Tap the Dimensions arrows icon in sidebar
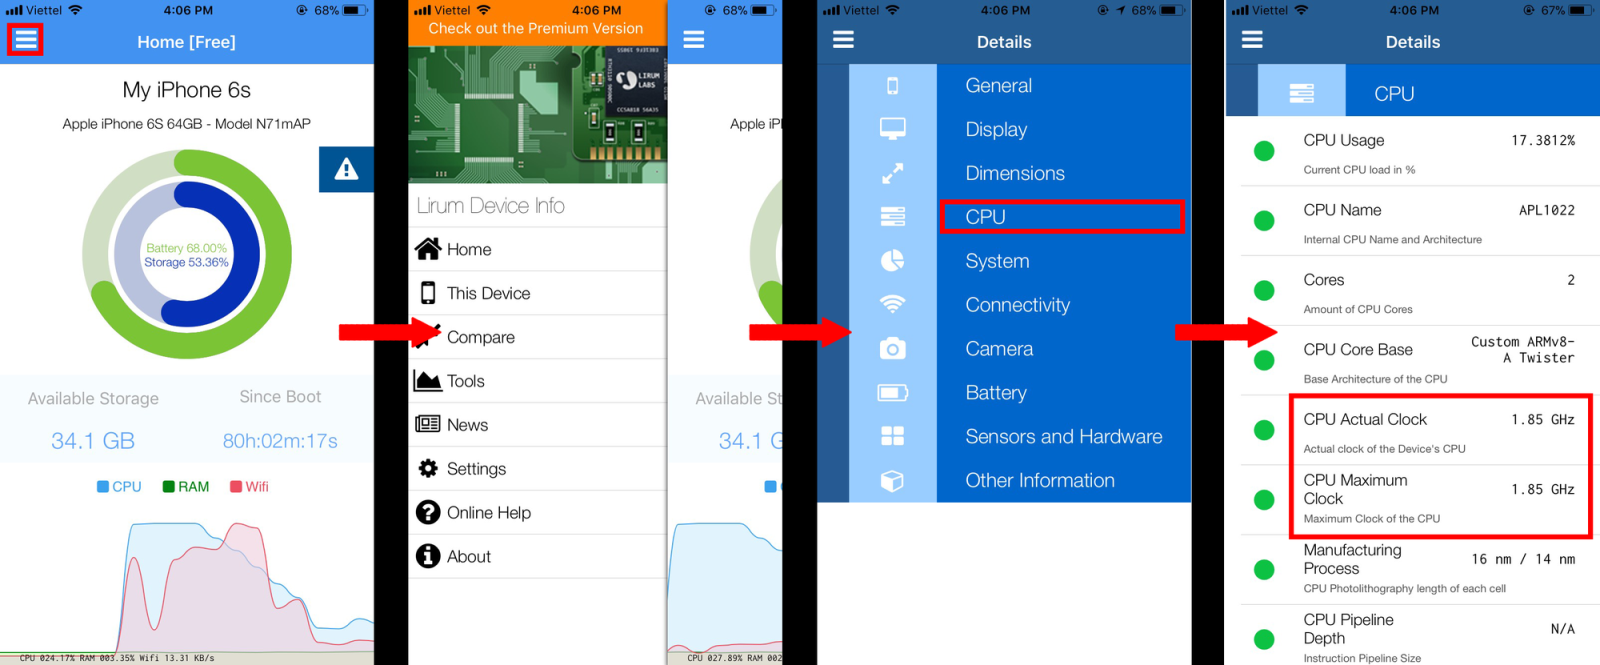1600x665 pixels. pos(892,173)
